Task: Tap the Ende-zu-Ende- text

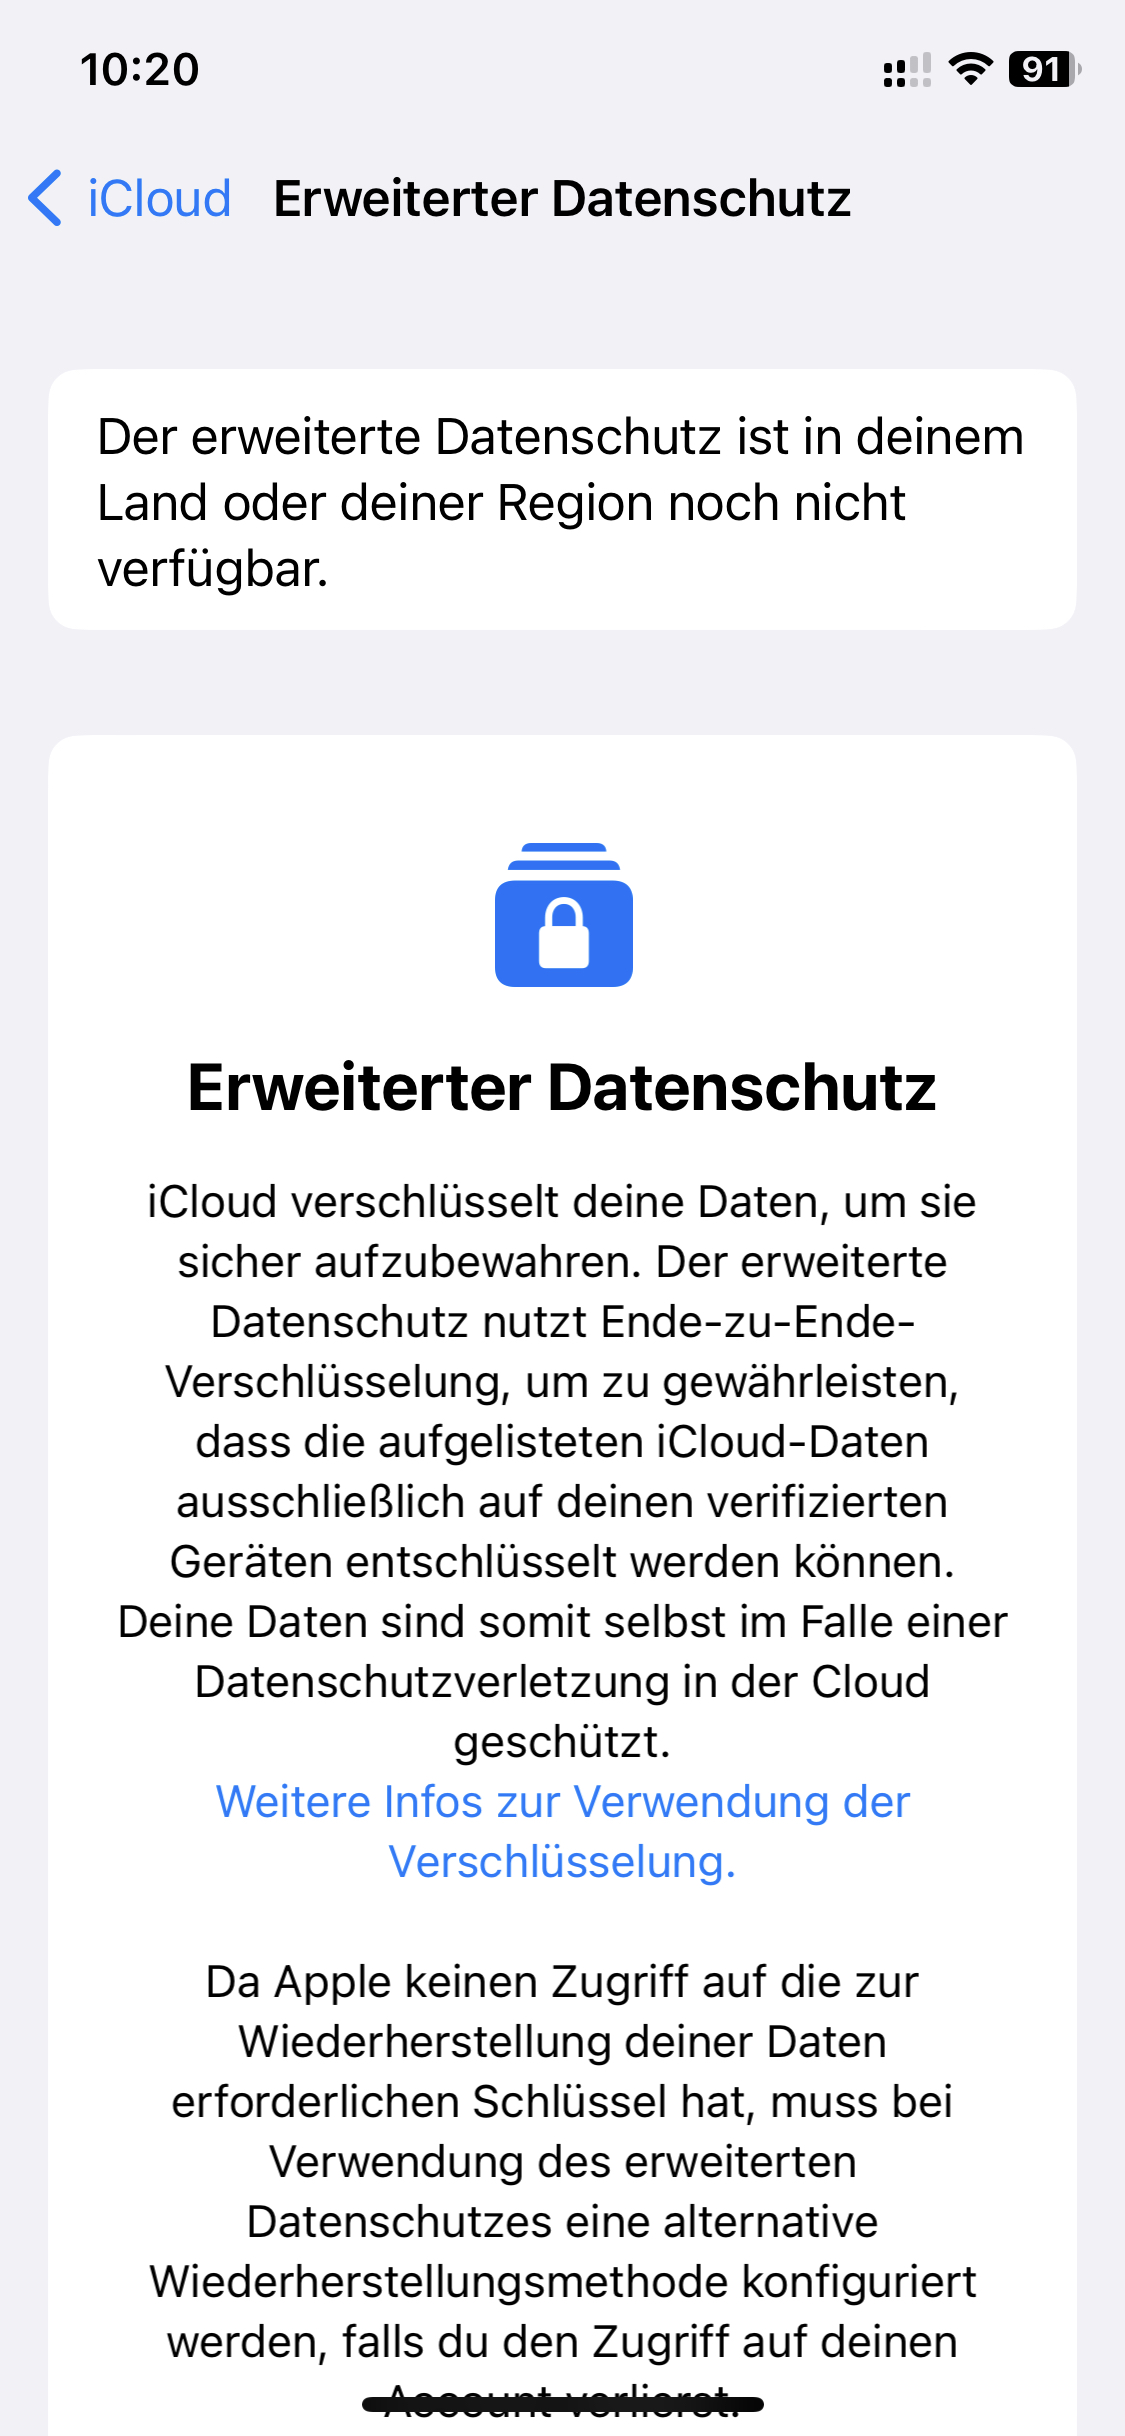Action: click(x=758, y=1322)
